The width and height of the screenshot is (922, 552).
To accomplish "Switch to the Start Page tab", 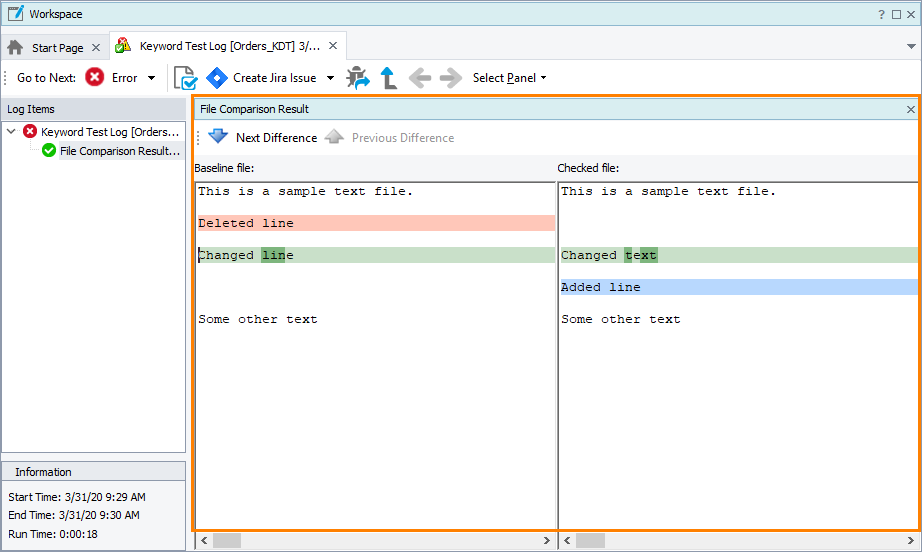I will tap(57, 47).
